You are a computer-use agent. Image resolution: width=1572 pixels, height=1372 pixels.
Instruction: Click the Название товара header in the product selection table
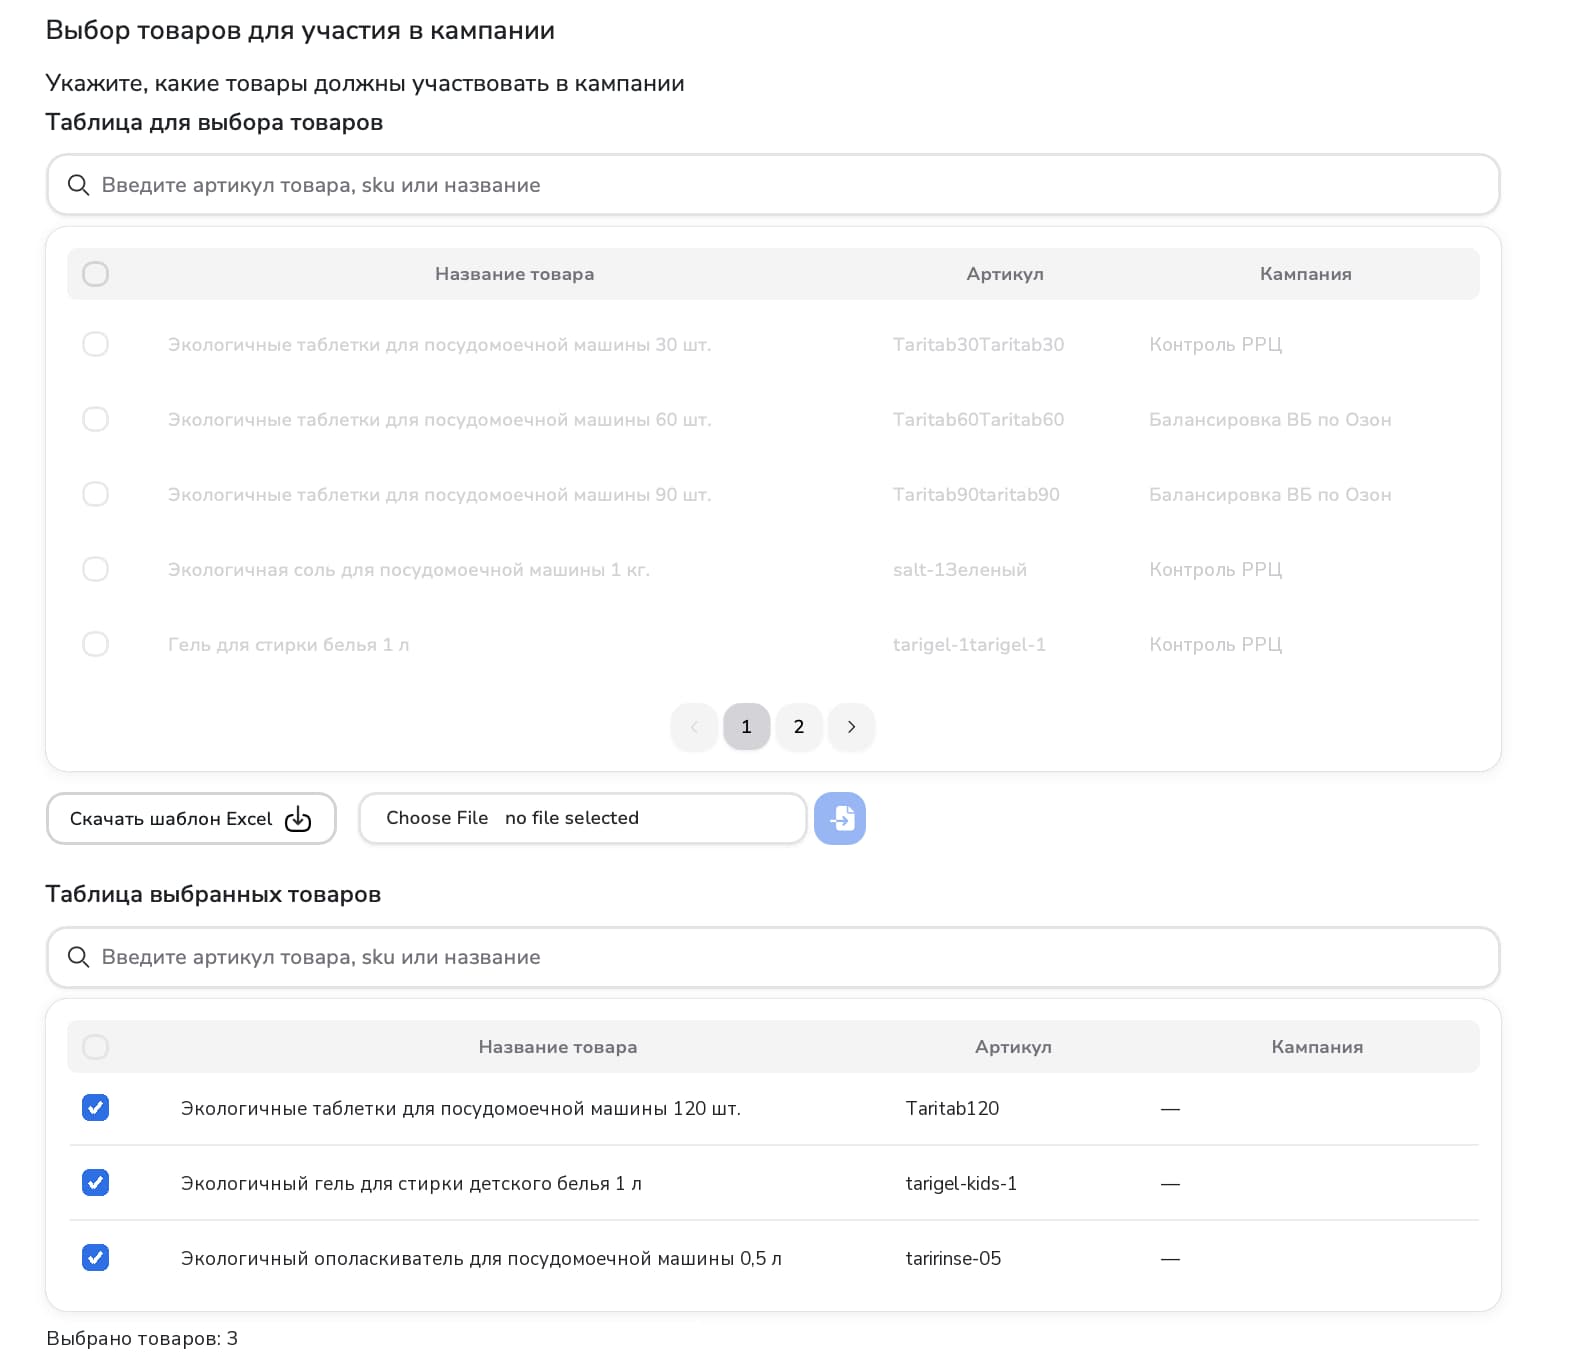pos(514,274)
